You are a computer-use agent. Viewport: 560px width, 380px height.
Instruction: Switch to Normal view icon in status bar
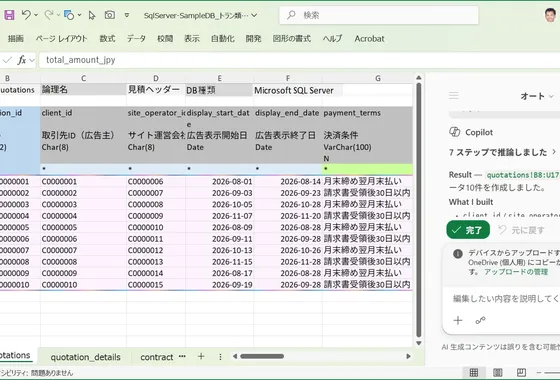pos(474,372)
